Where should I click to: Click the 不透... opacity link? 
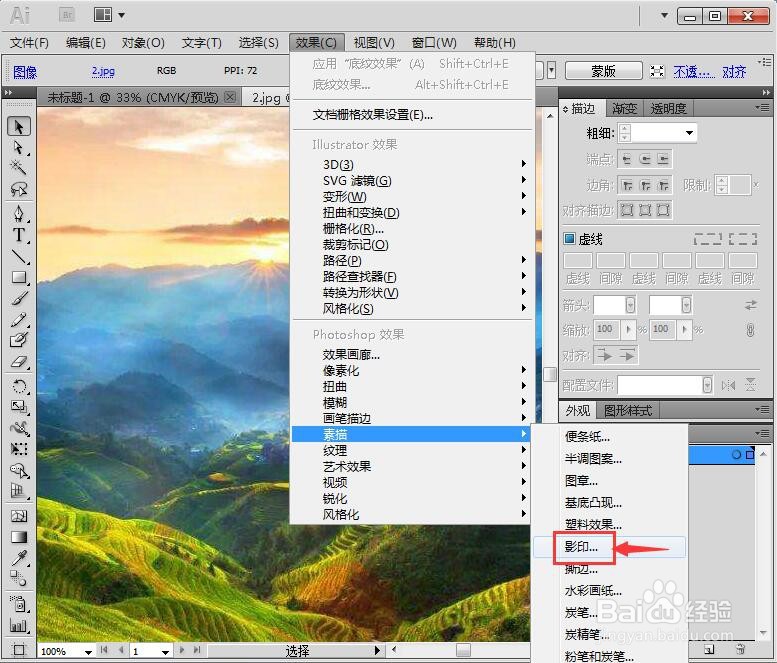coord(694,72)
